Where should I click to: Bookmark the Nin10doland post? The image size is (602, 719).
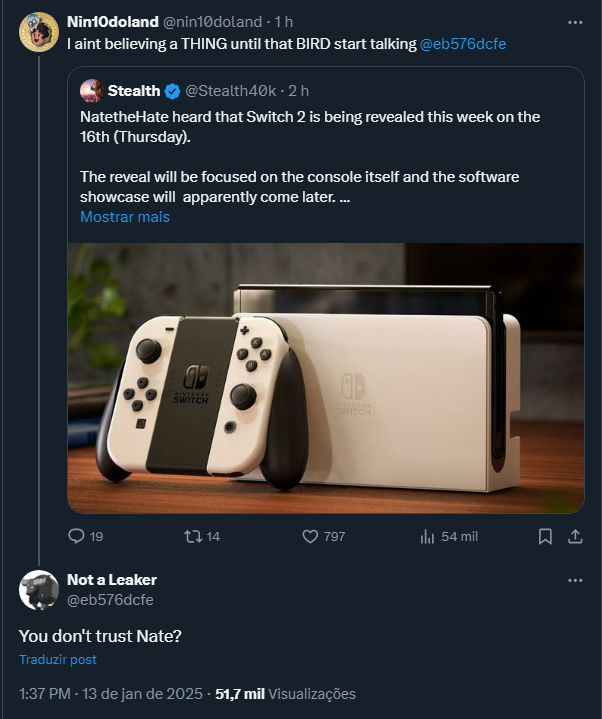tap(545, 536)
